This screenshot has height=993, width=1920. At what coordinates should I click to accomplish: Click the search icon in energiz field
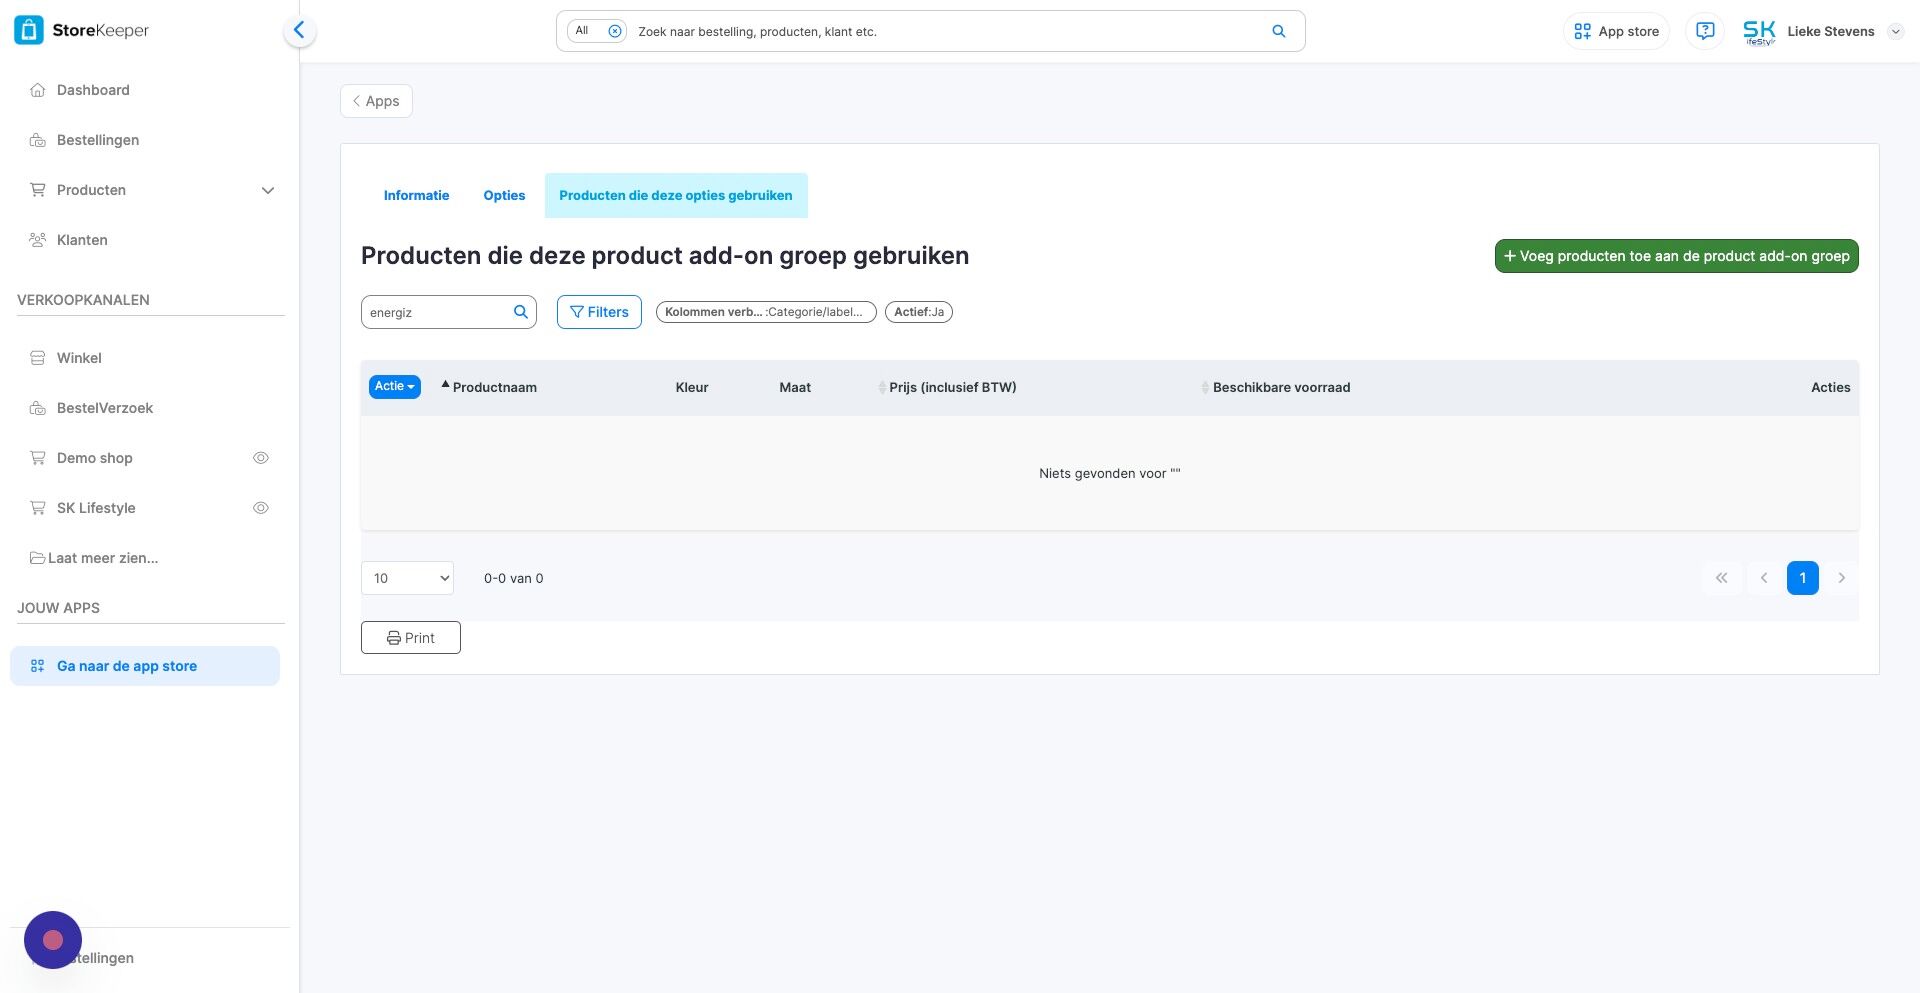click(x=520, y=312)
